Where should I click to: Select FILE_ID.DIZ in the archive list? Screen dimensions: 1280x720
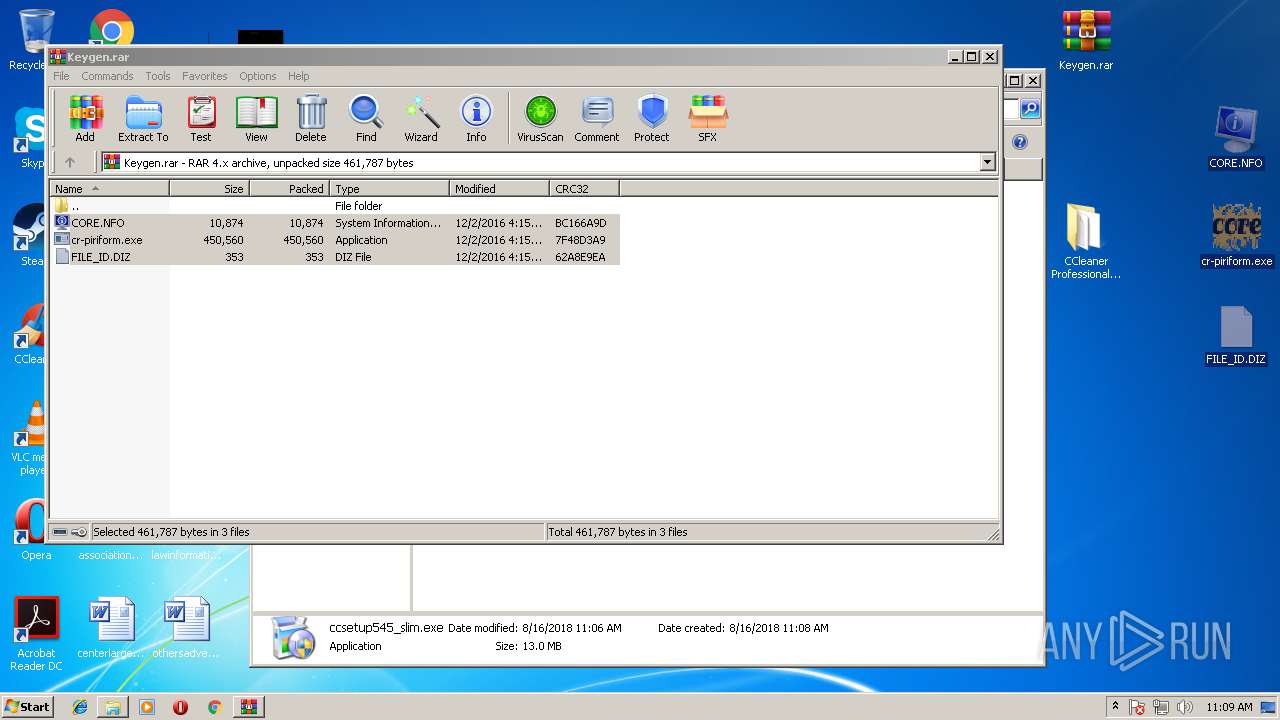[x=335, y=257]
